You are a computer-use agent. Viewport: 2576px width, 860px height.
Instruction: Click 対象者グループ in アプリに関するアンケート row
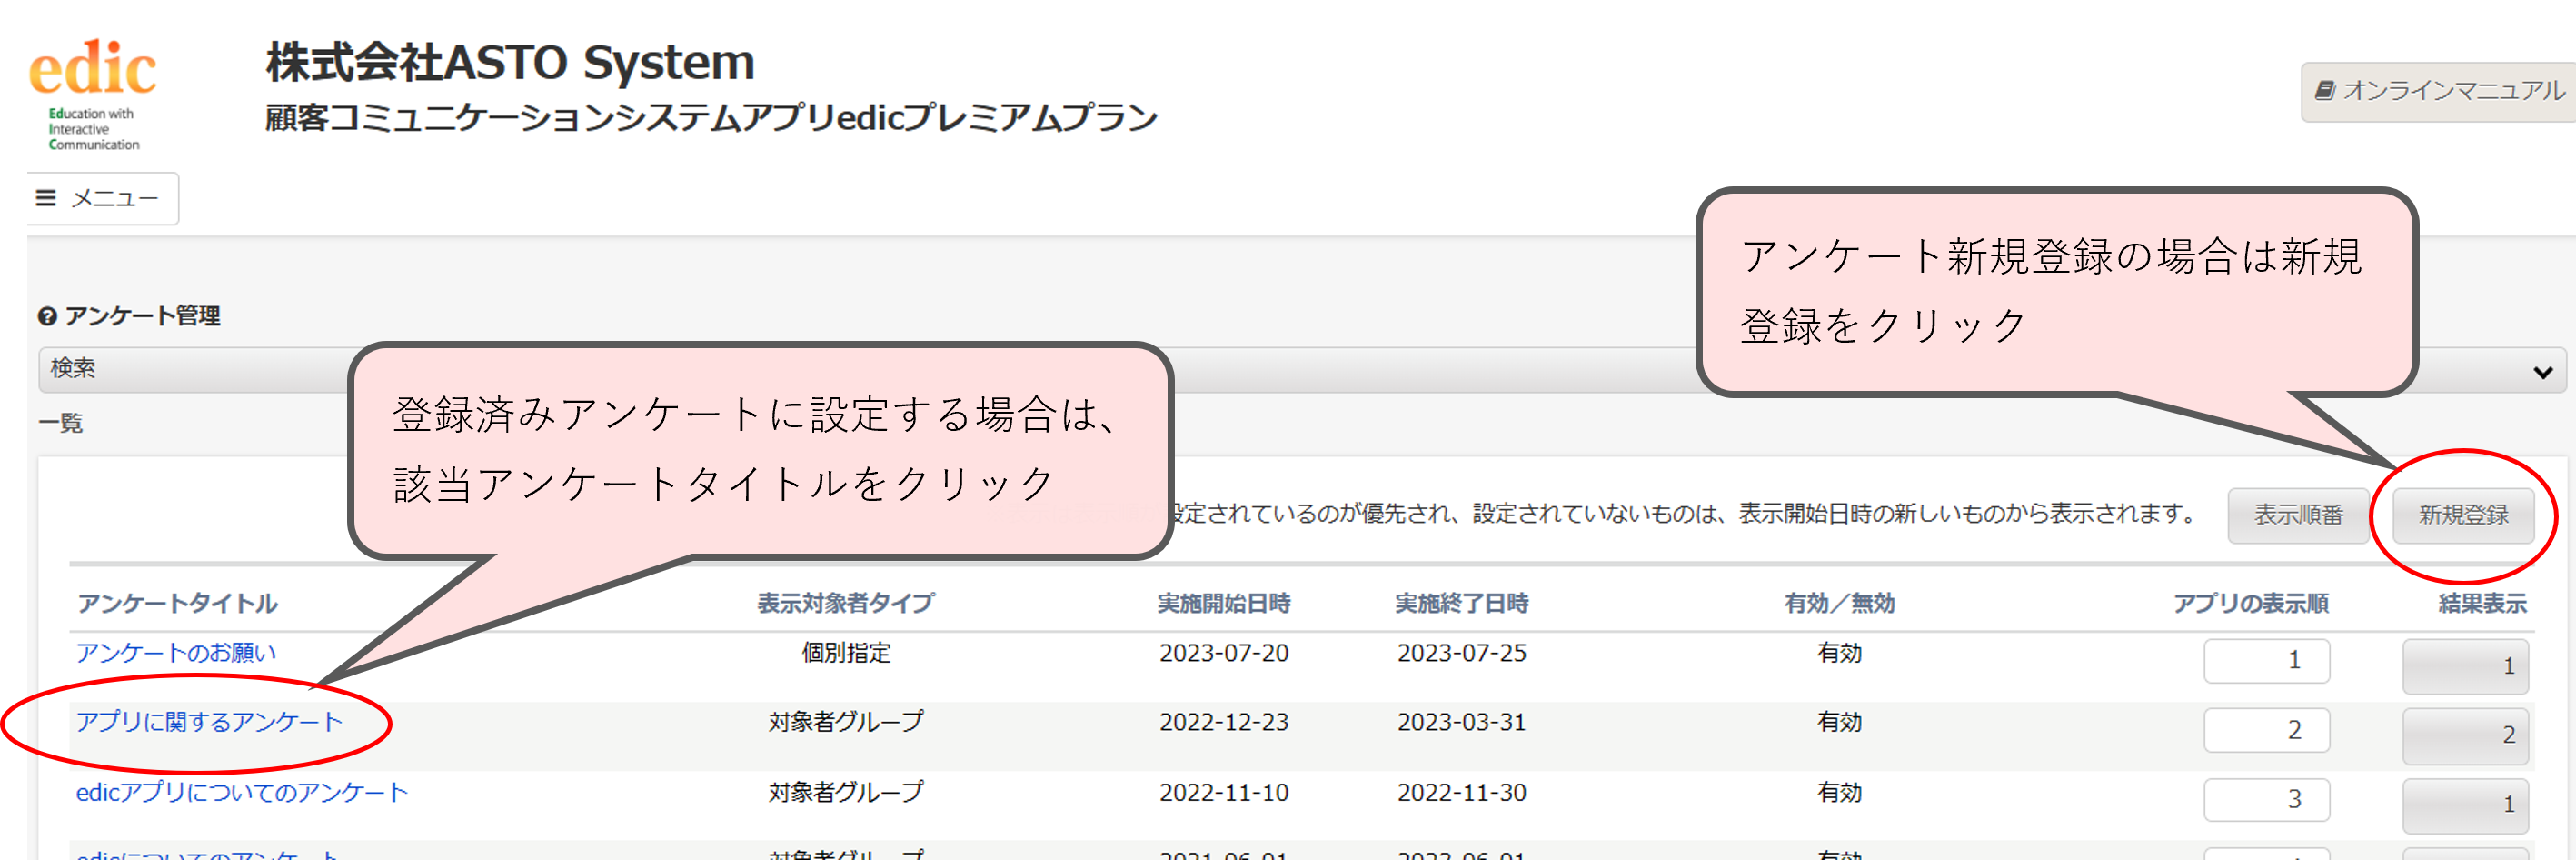846,722
